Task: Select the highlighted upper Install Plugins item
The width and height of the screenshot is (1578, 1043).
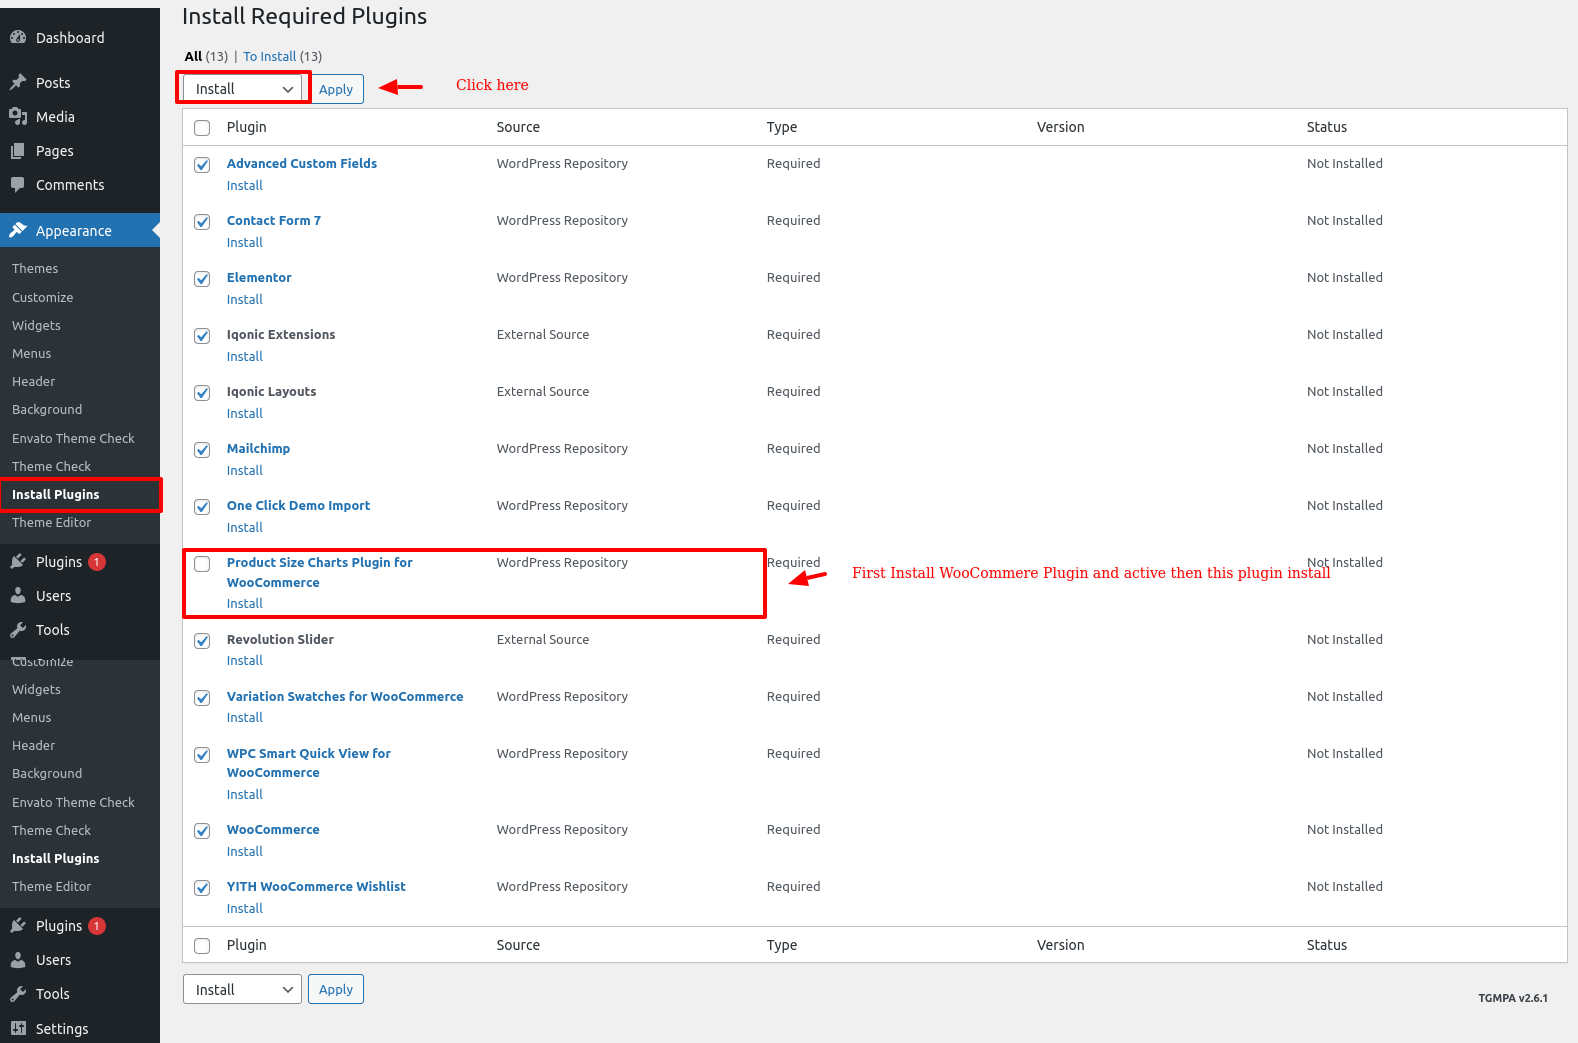Action: (55, 494)
